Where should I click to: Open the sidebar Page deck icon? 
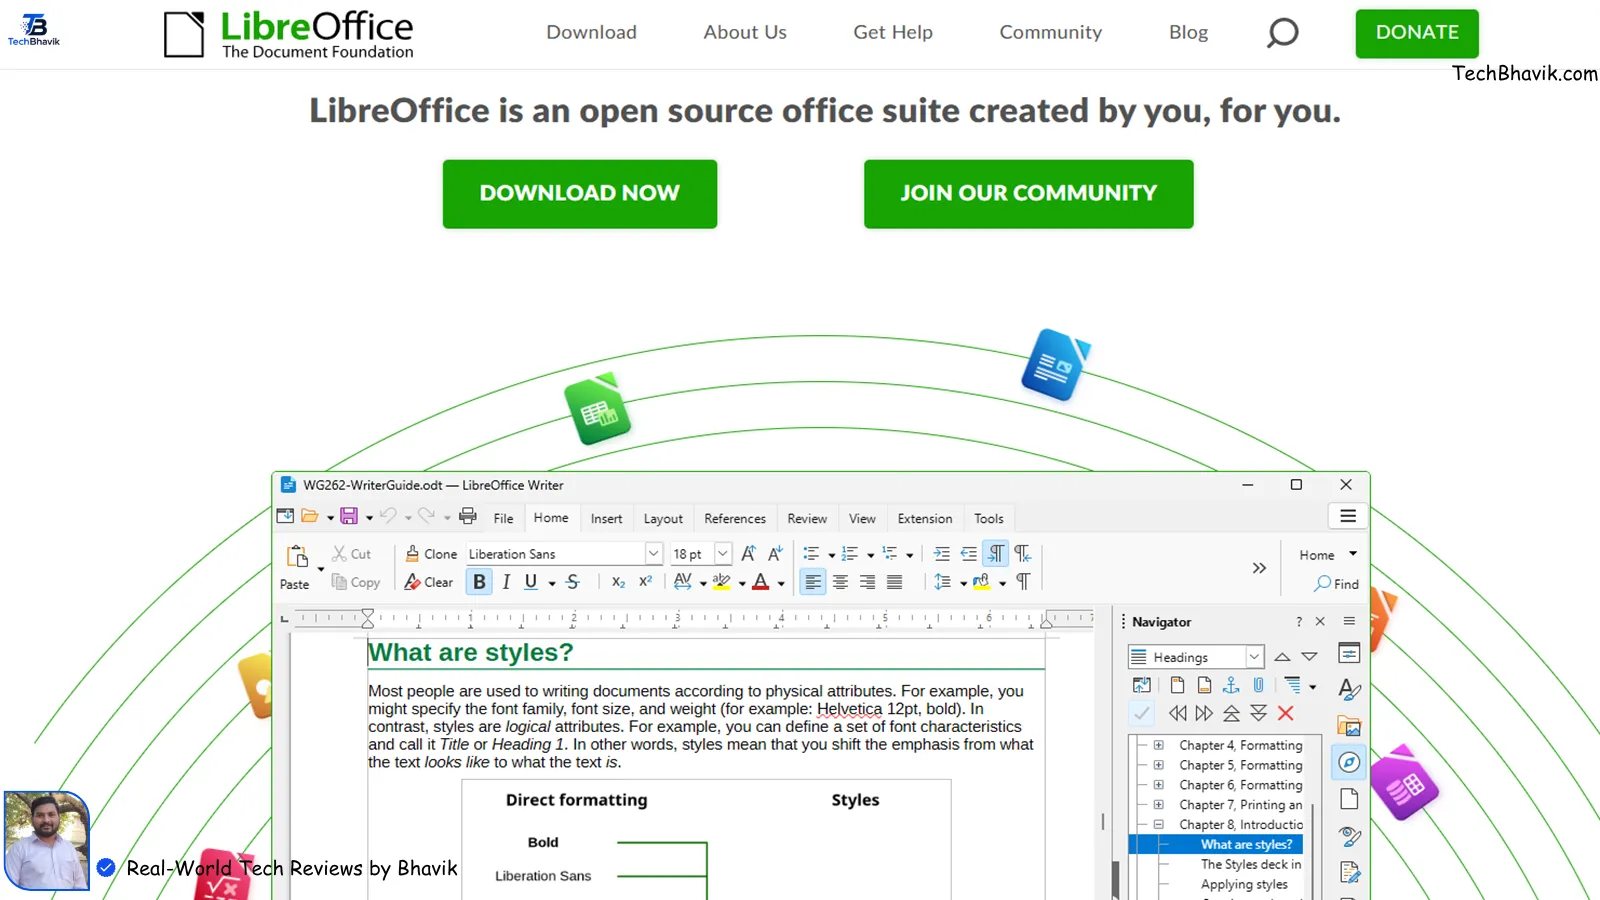pyautogui.click(x=1349, y=799)
